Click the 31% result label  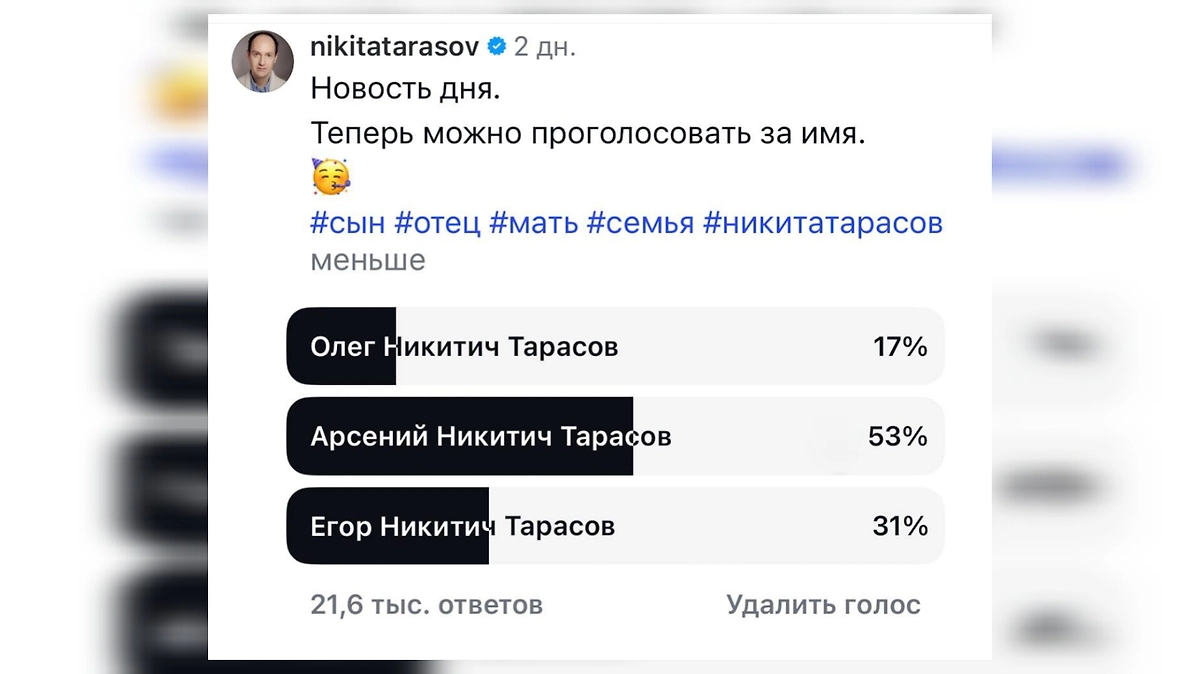click(899, 526)
